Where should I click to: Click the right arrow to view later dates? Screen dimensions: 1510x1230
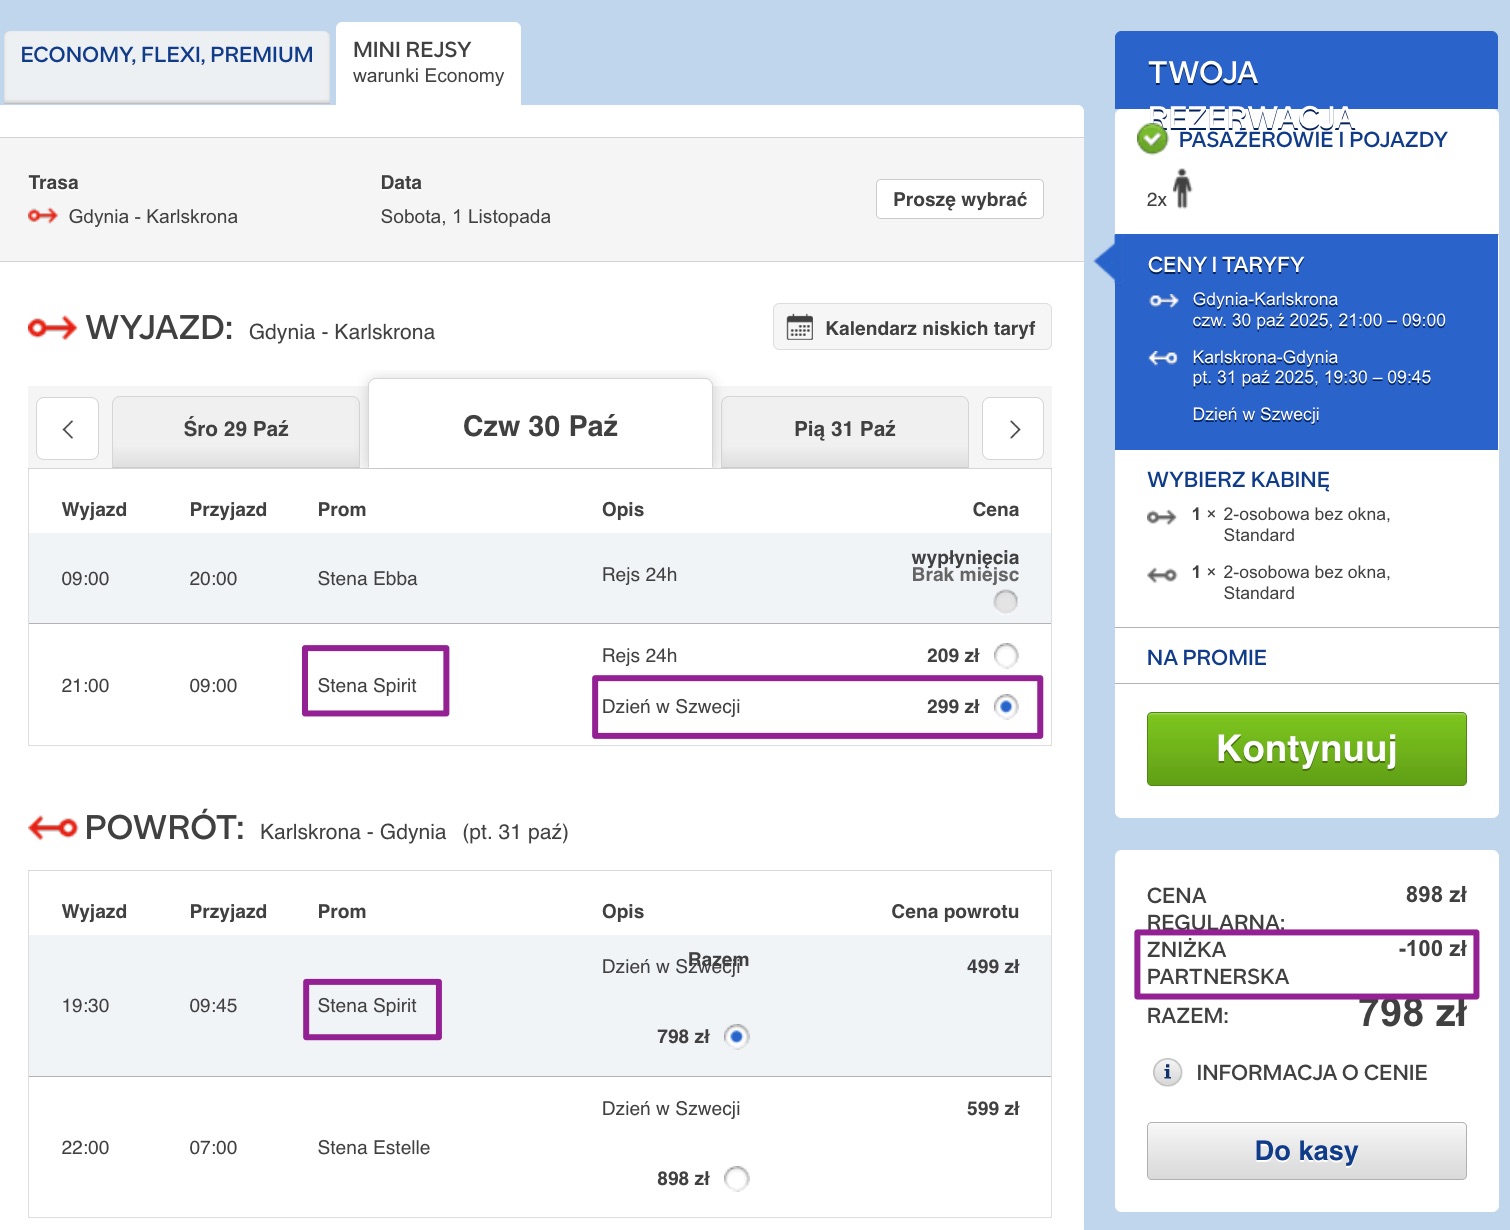coord(1012,428)
